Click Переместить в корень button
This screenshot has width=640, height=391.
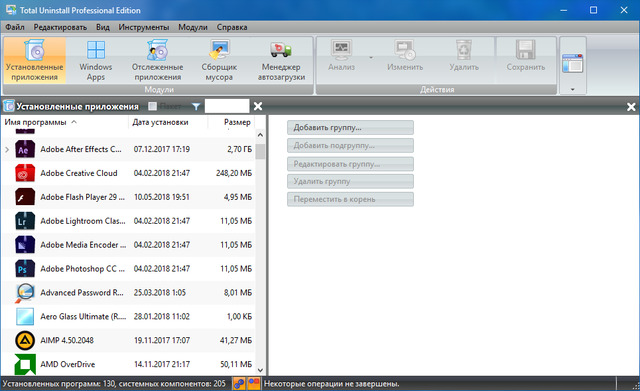tap(350, 199)
